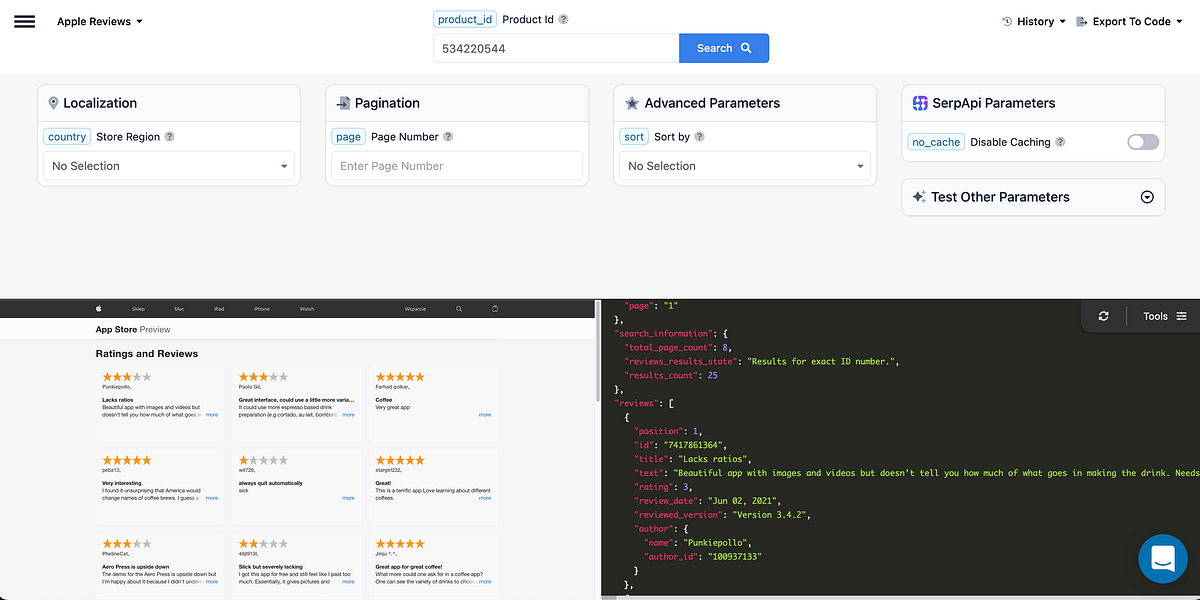Click the product_id parameter chip
Screen dimensions: 1200x600
pos(464,18)
